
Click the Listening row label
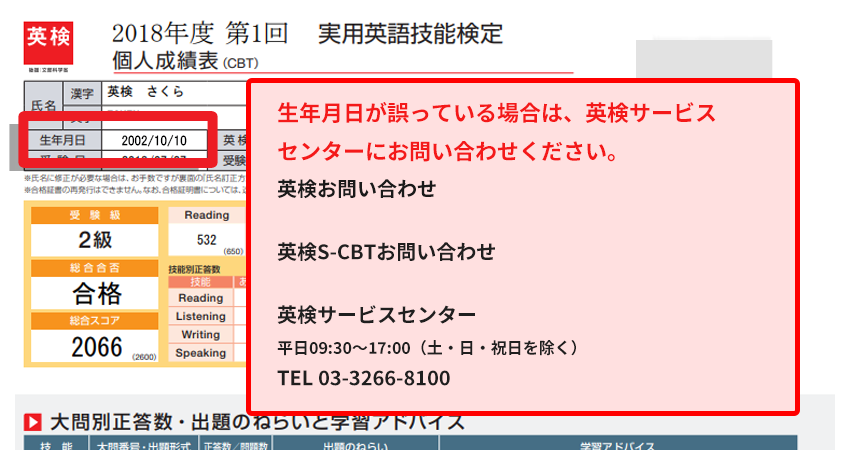[201, 316]
